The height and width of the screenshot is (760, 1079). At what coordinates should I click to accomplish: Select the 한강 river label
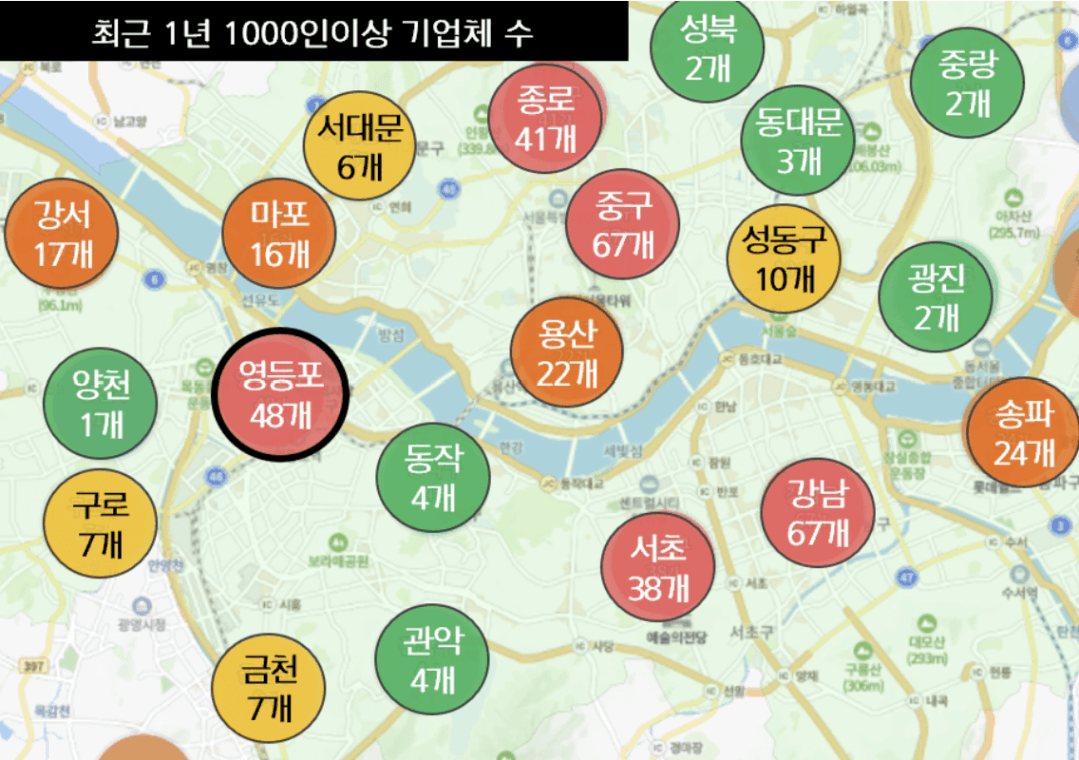(511, 448)
